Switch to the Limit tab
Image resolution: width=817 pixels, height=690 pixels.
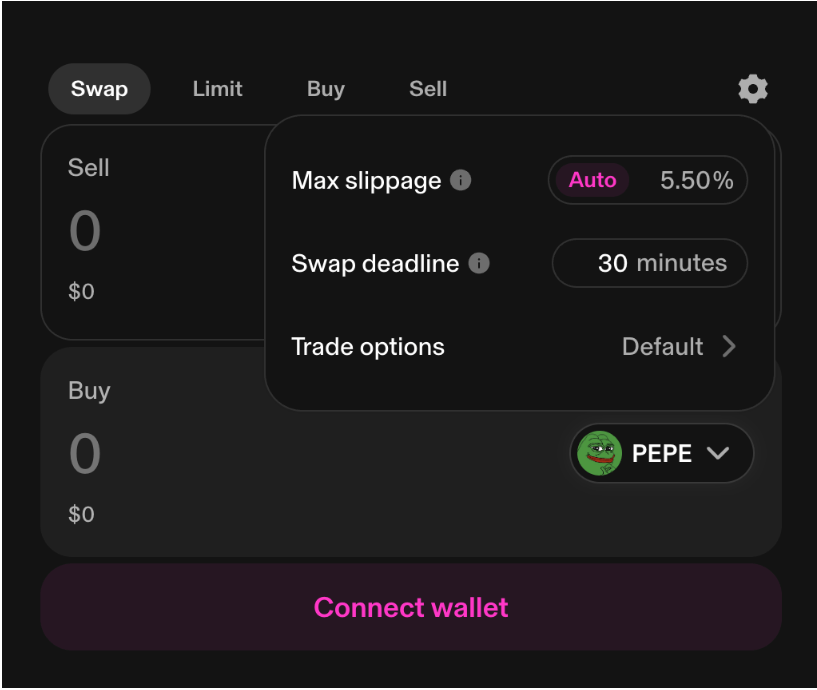[217, 89]
